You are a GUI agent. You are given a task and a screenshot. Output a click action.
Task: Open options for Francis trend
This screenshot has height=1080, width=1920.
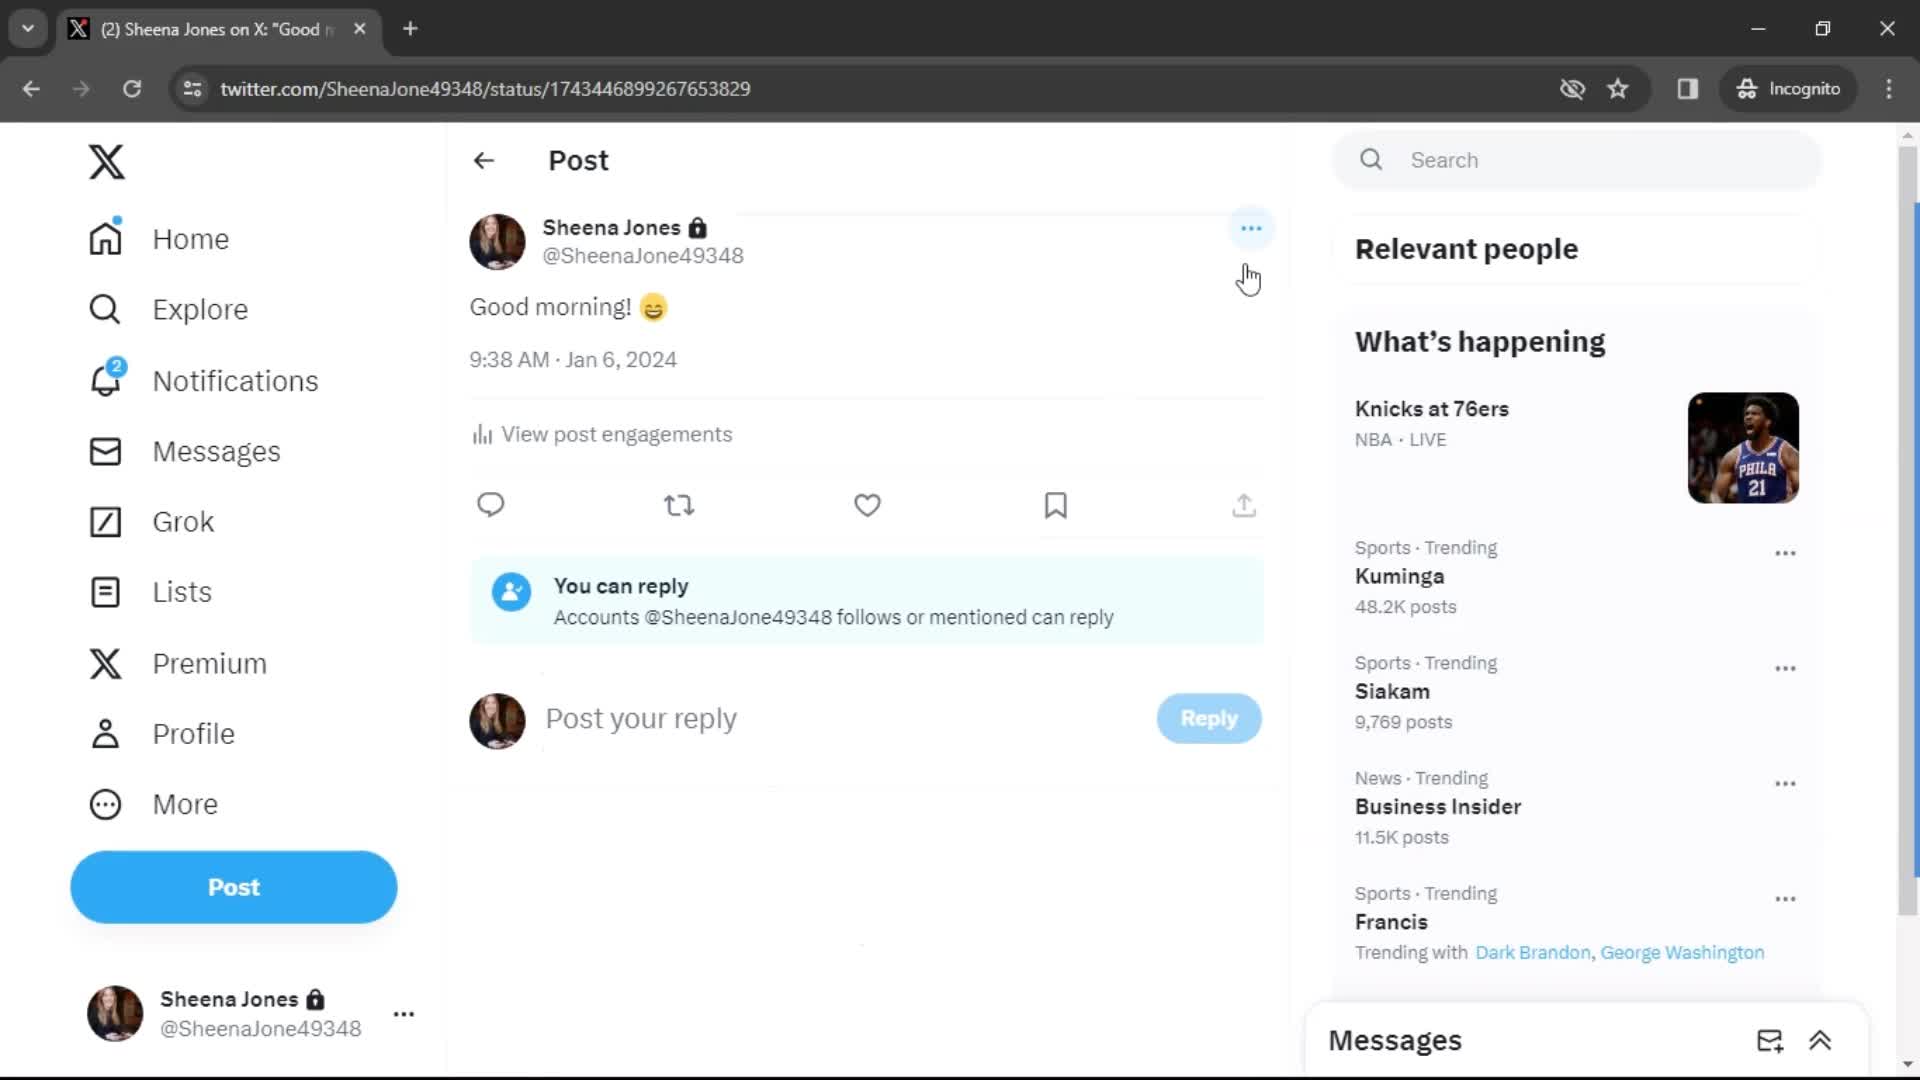[x=1785, y=899]
